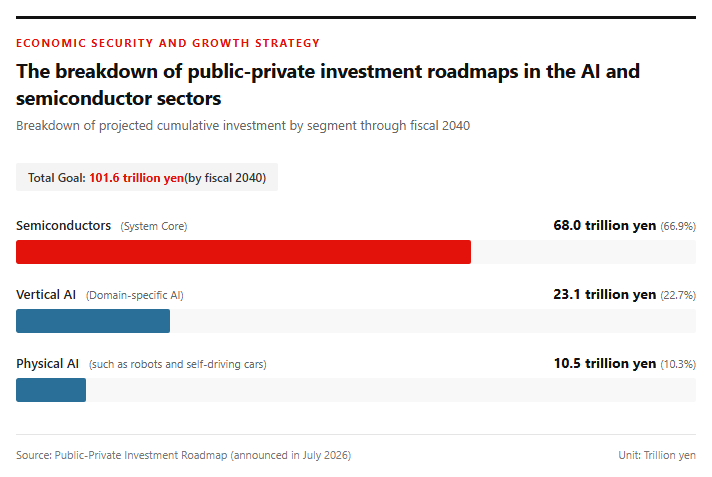The image size is (712, 477).
Task: Click the 23.1 trillion yen value
Action: (x=604, y=295)
